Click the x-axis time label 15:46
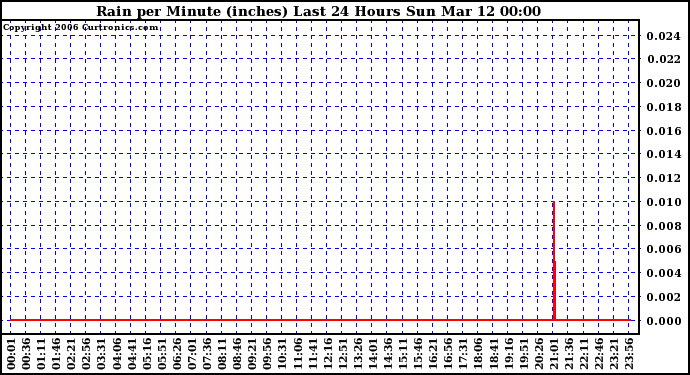The width and height of the screenshot is (690, 375). click(418, 354)
